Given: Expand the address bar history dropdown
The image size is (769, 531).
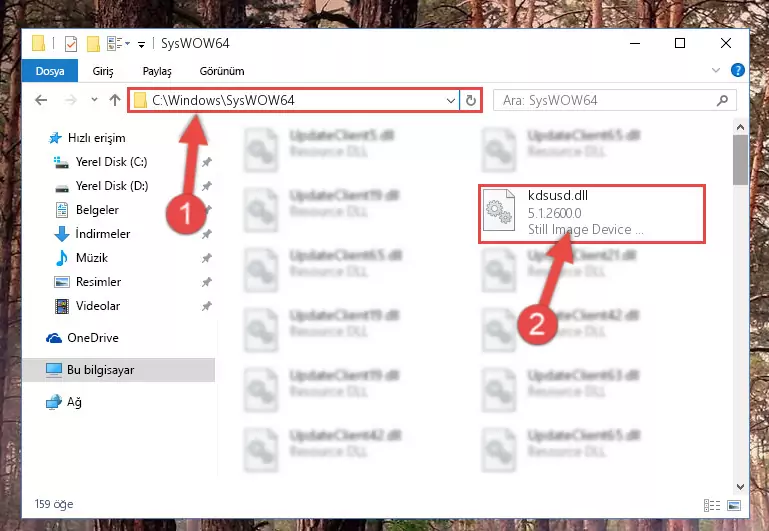Looking at the screenshot, I should coord(451,101).
